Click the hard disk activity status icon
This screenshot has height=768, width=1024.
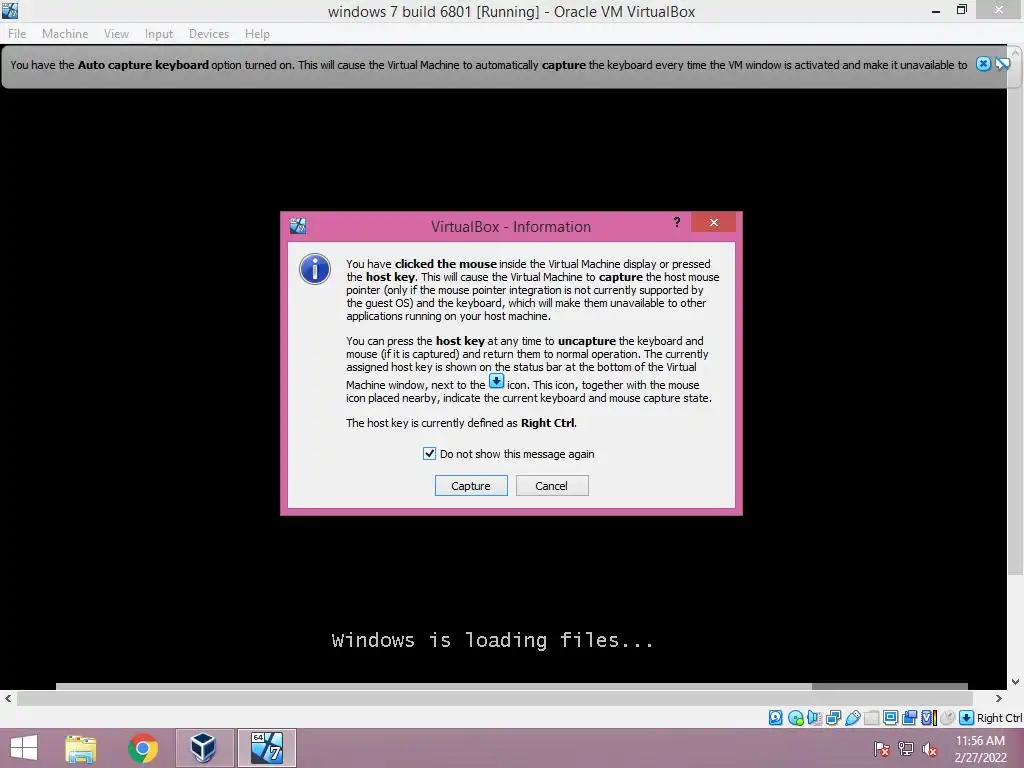[776, 718]
